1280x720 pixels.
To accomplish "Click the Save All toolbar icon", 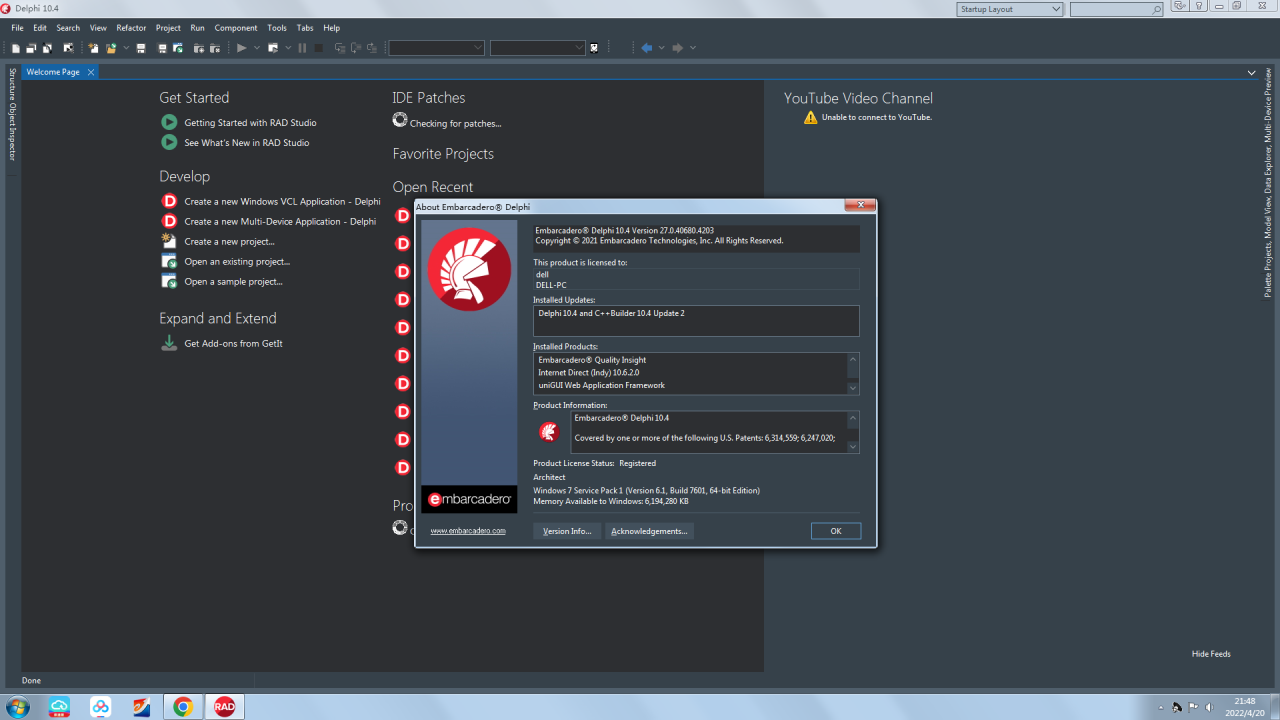I will (162, 48).
